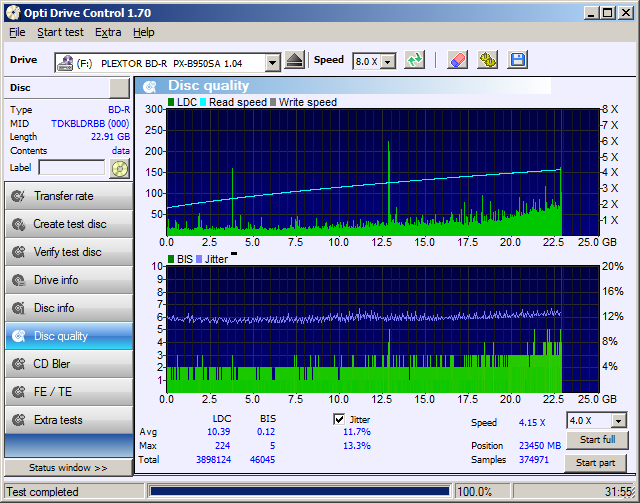
Task: Expand the Speed 8.0 X dropdown
Action: coord(388,62)
